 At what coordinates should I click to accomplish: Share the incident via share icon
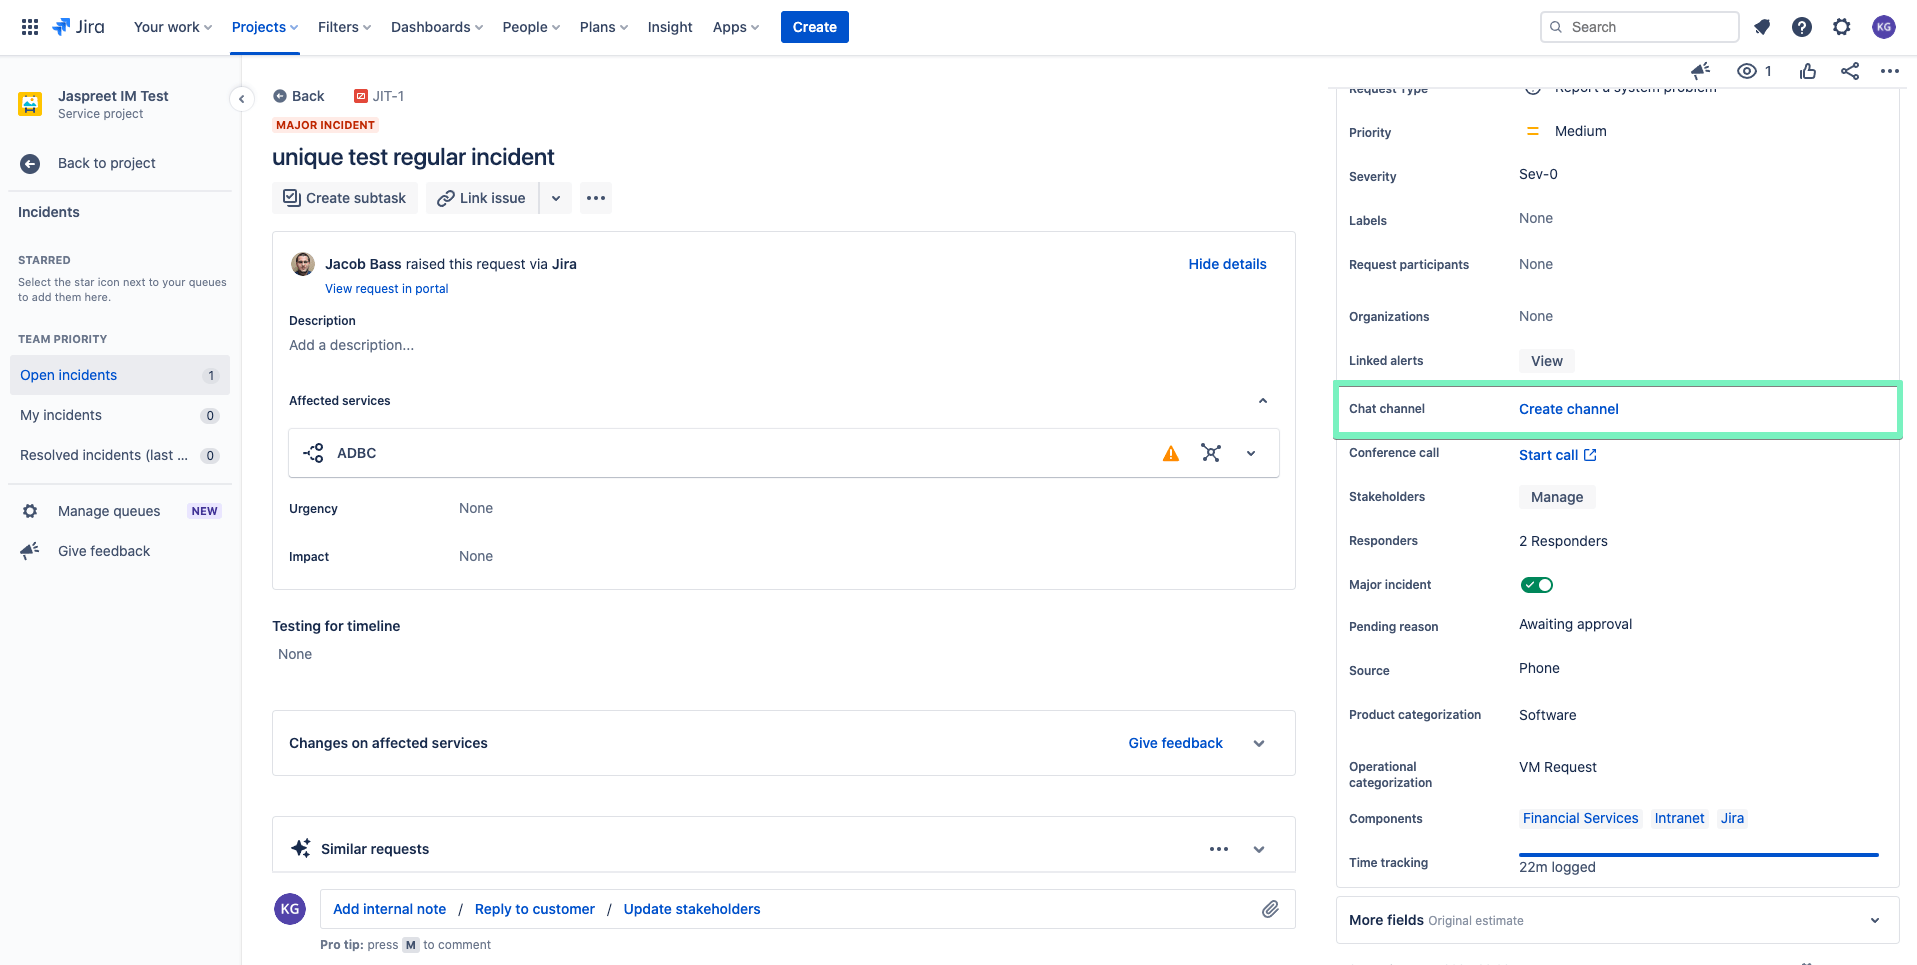pyautogui.click(x=1849, y=71)
